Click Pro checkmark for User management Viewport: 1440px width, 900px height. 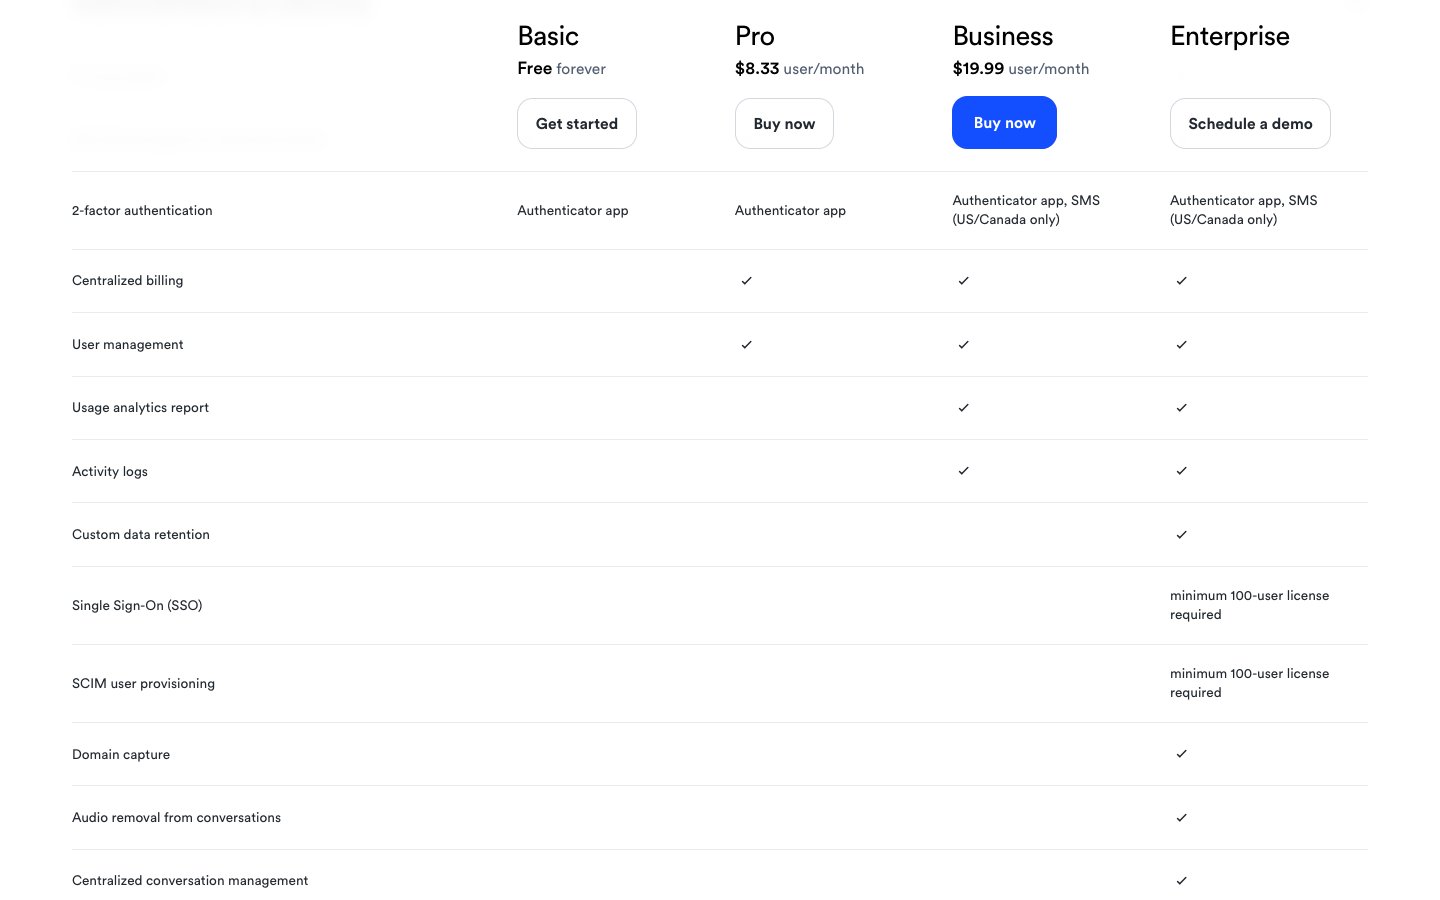[x=746, y=345]
